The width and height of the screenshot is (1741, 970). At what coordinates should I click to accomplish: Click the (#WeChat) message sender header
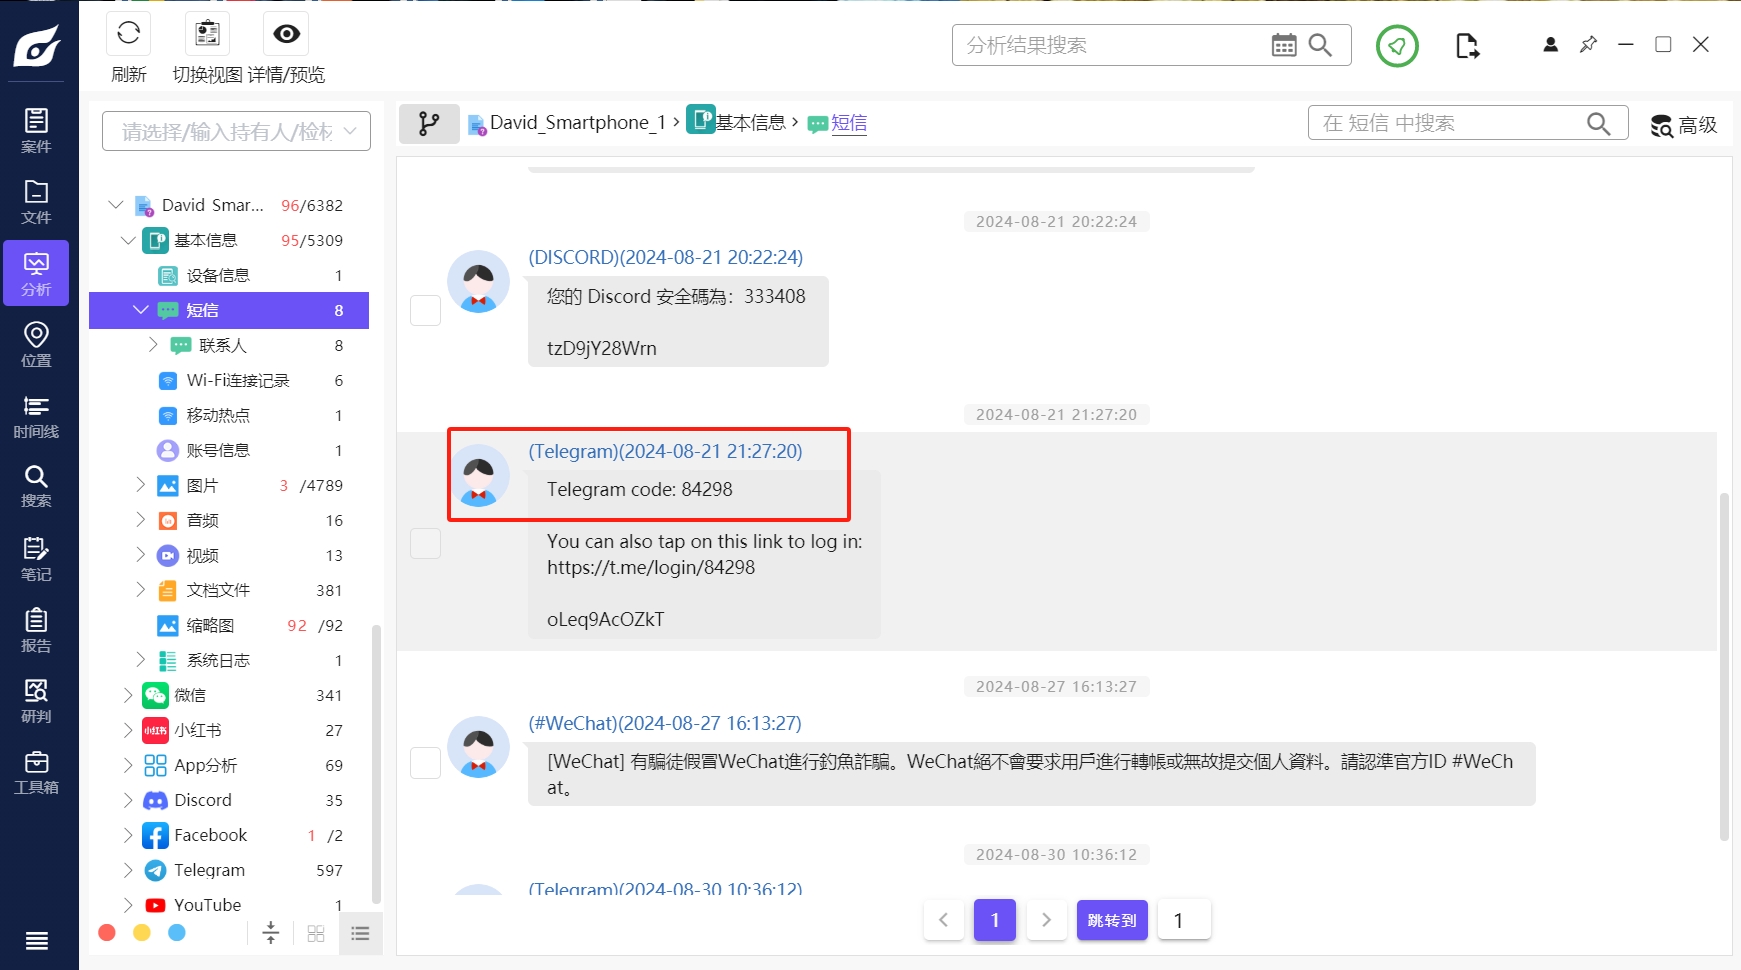point(665,723)
